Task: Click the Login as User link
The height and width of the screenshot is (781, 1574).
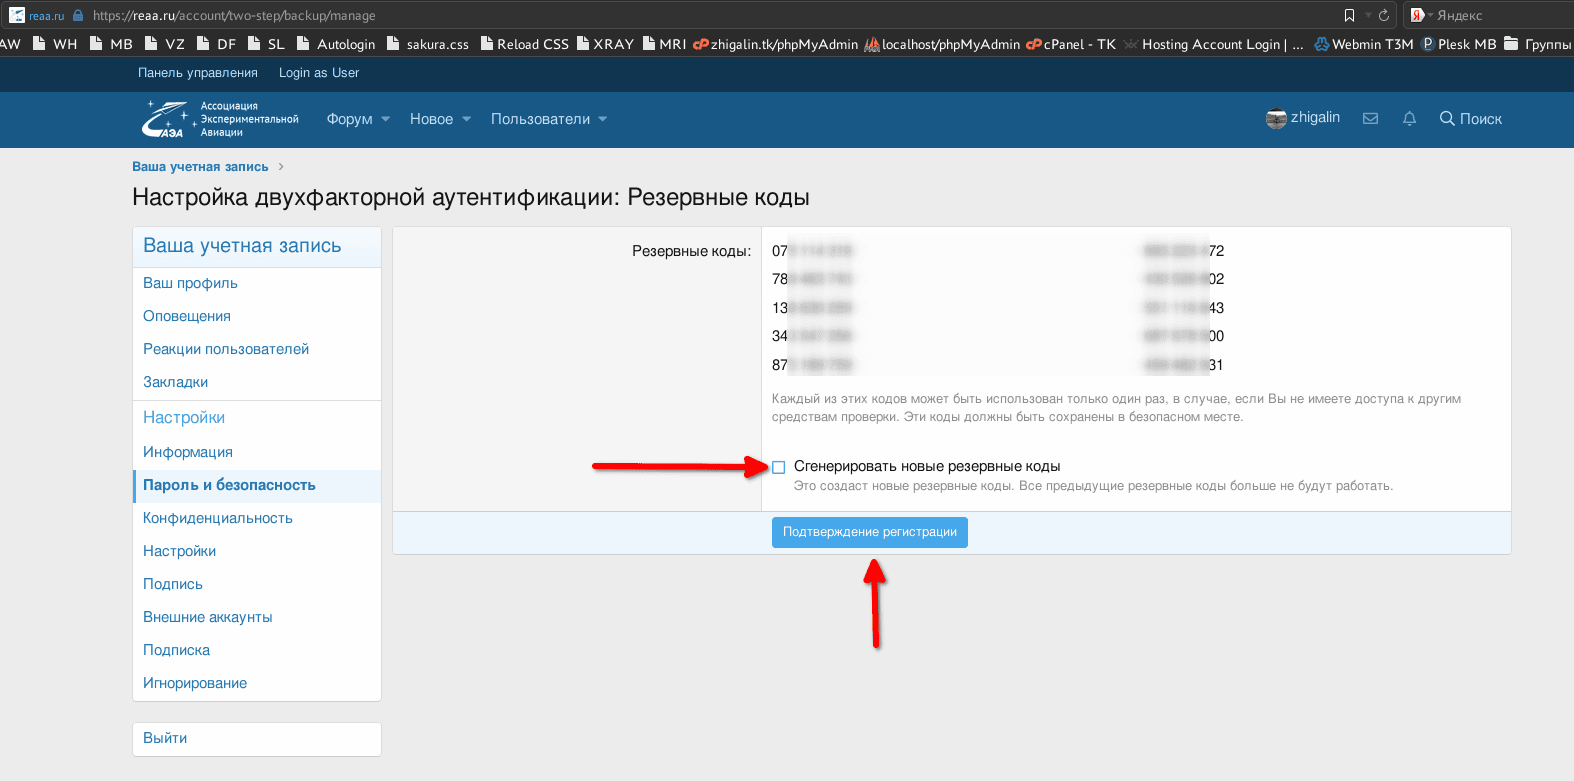Action: pyautogui.click(x=319, y=73)
